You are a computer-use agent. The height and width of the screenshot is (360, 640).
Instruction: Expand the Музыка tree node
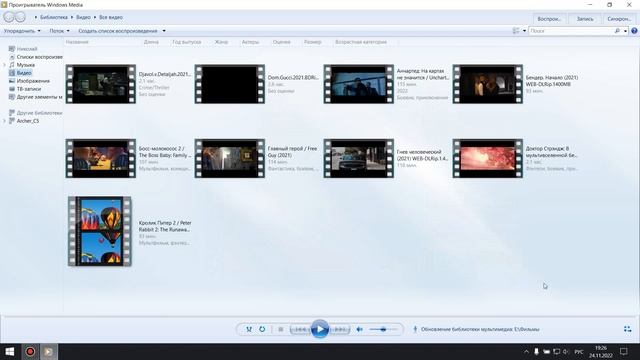point(4,65)
